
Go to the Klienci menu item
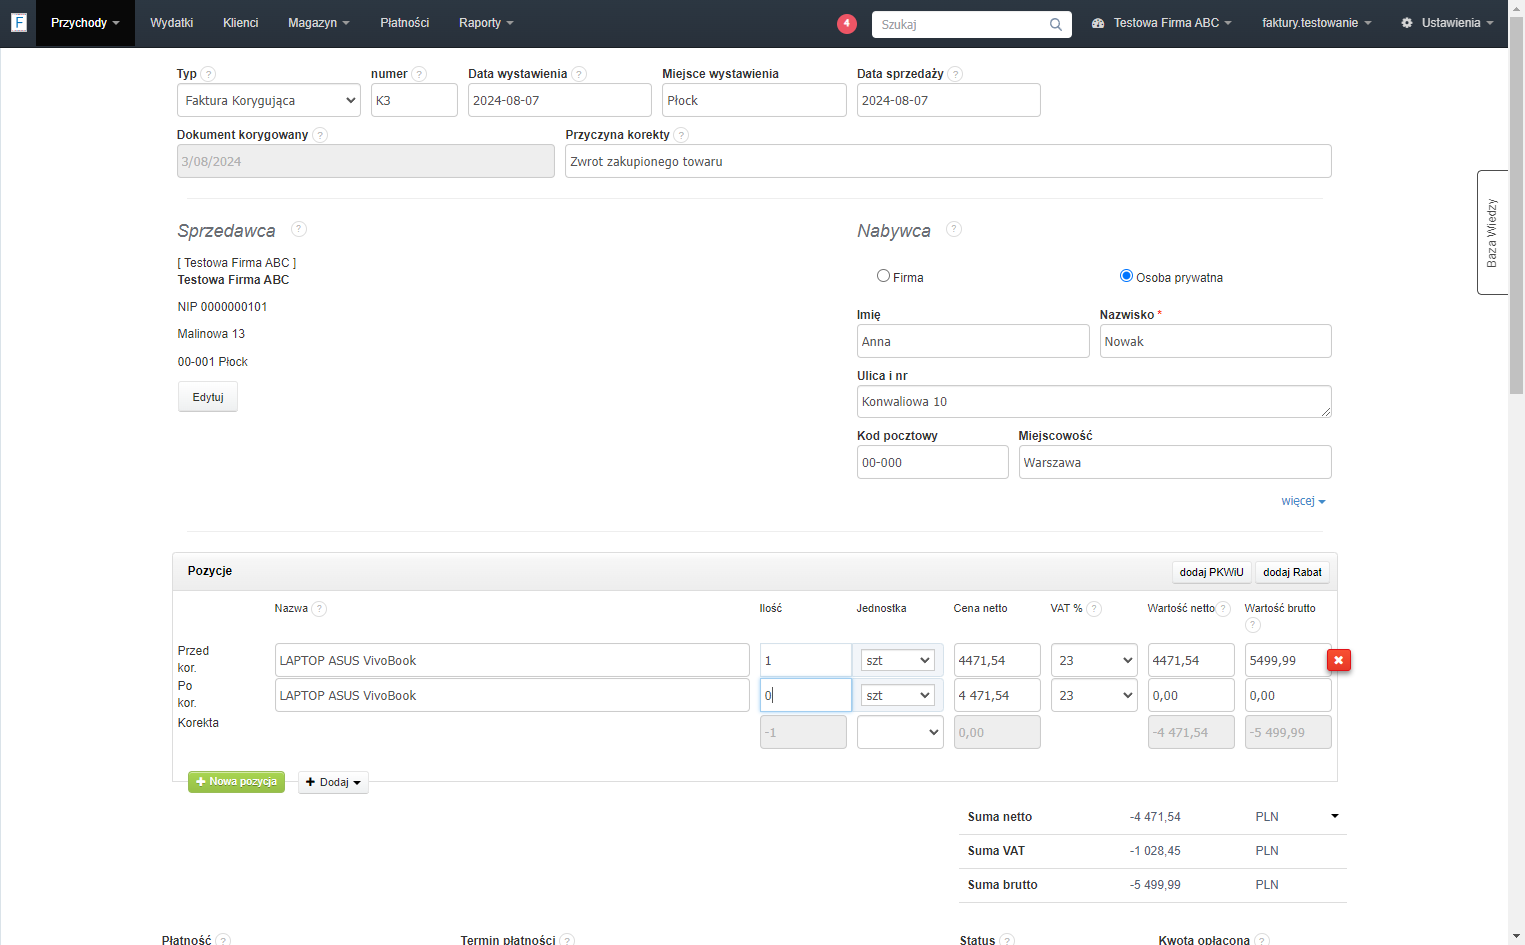click(x=240, y=23)
